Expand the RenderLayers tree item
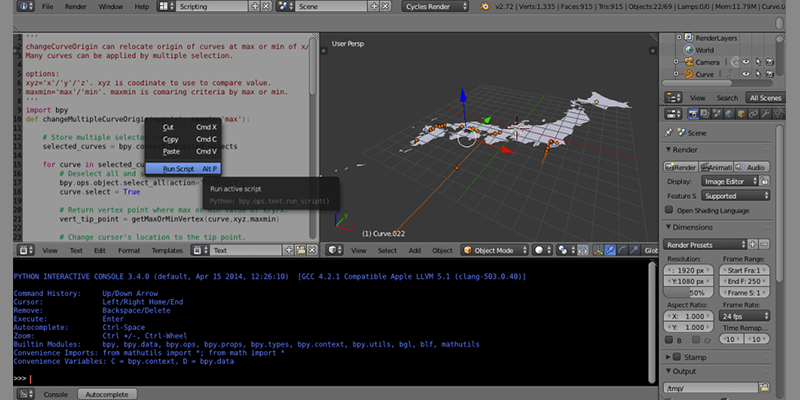 679,38
